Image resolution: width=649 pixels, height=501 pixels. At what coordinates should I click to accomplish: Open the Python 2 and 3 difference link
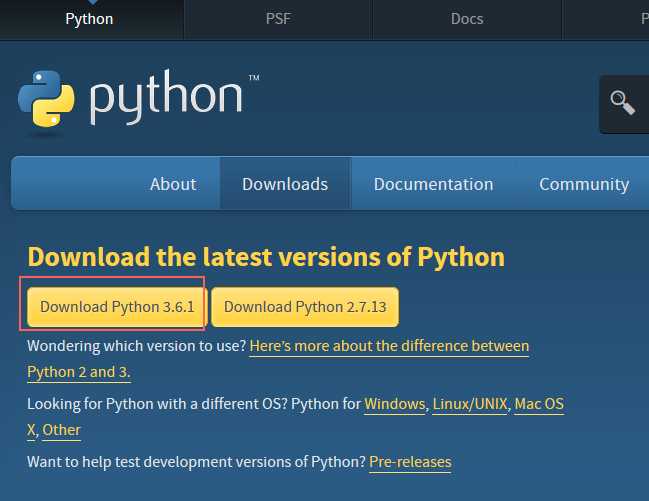point(389,346)
